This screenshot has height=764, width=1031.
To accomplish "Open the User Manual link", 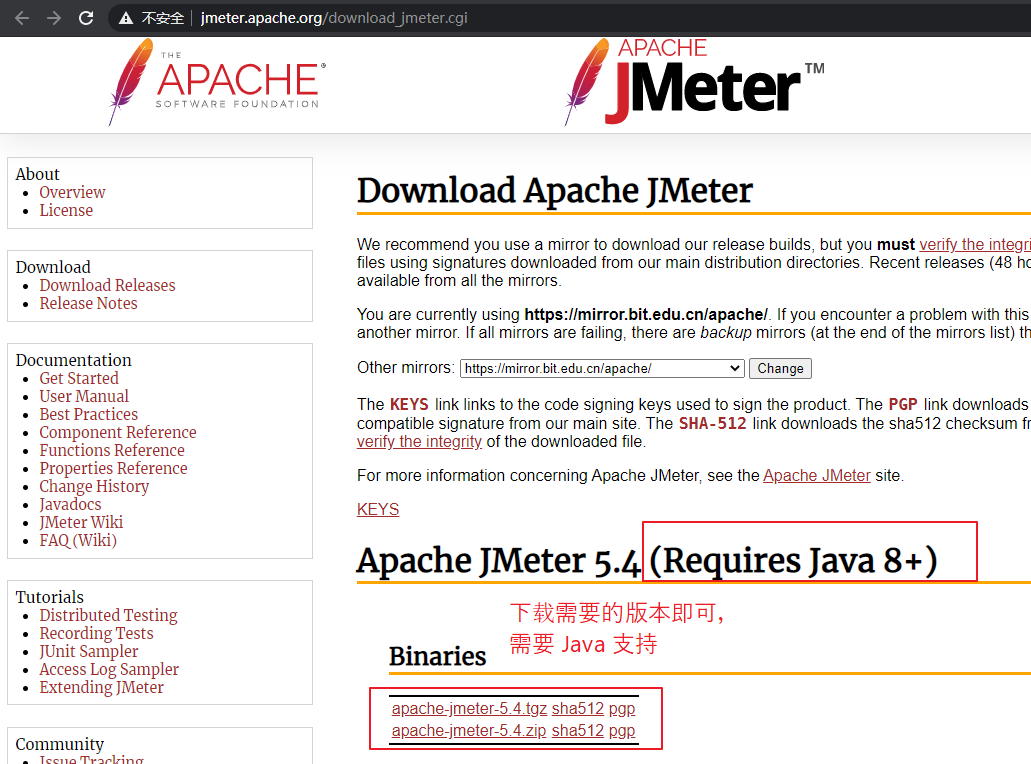I will pos(84,396).
